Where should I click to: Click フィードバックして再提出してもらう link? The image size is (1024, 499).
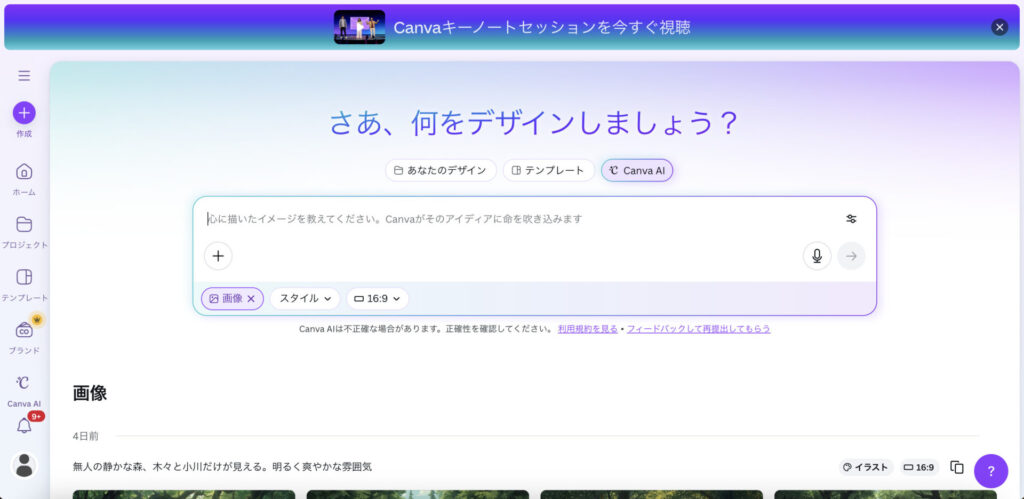[698, 329]
